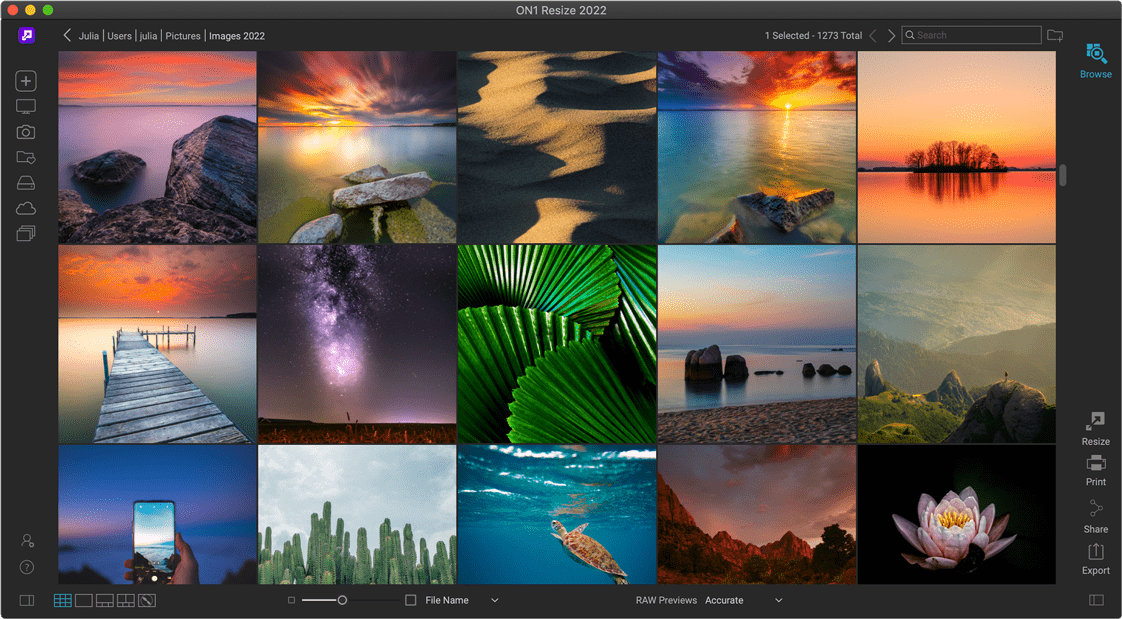The height and width of the screenshot is (619, 1122).
Task: Select the sand dunes thumbnail
Action: pyautogui.click(x=557, y=147)
